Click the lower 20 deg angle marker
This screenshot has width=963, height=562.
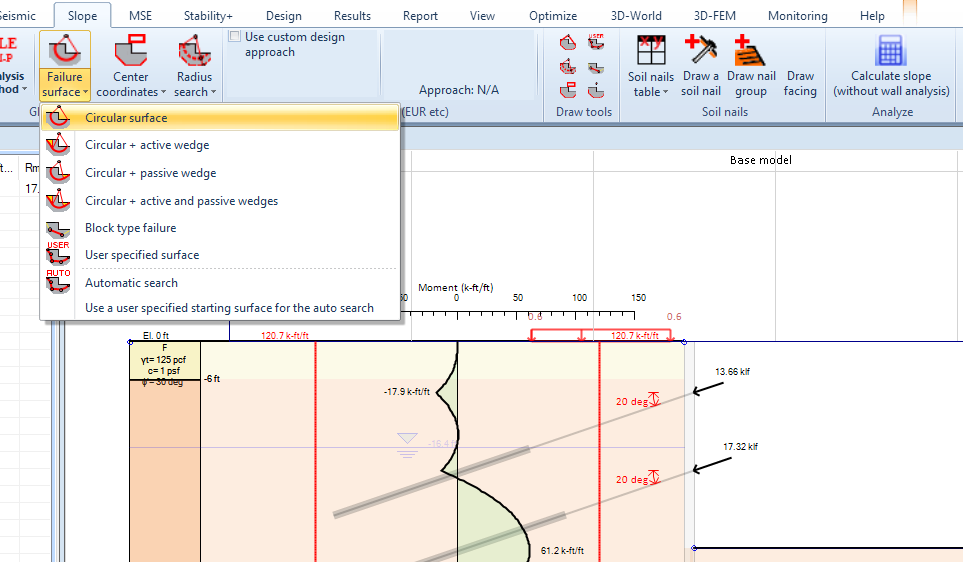click(x=637, y=478)
